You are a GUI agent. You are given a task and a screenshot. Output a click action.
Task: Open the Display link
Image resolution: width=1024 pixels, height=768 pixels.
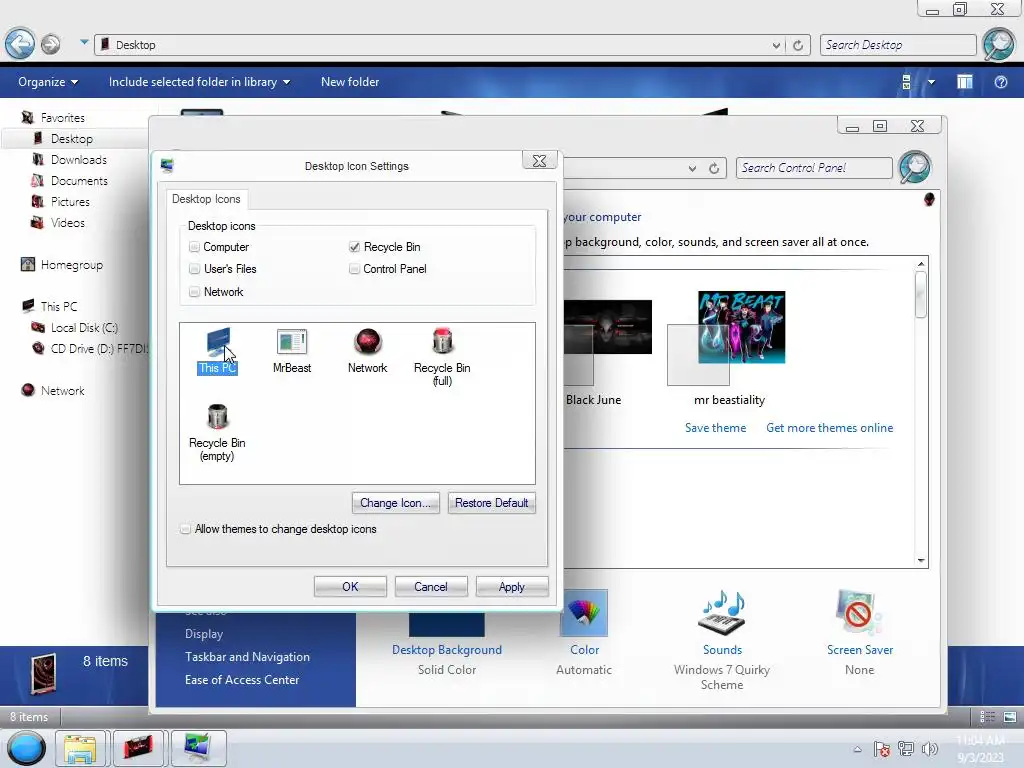coord(204,634)
